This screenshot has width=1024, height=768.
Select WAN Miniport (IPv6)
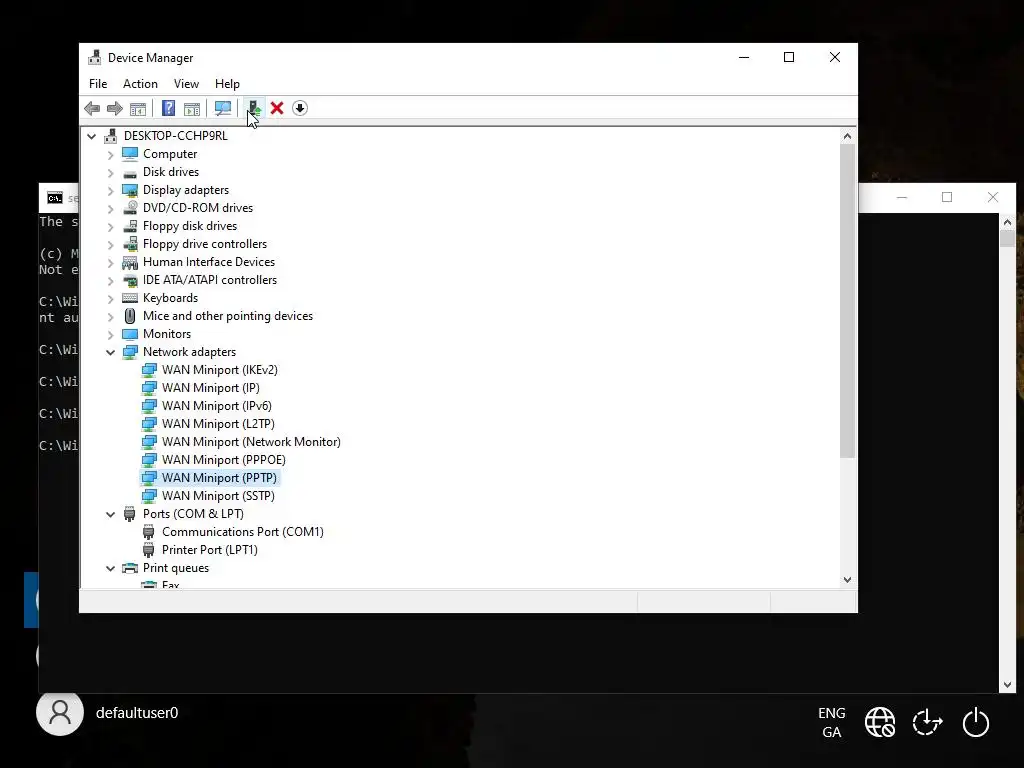(x=217, y=406)
